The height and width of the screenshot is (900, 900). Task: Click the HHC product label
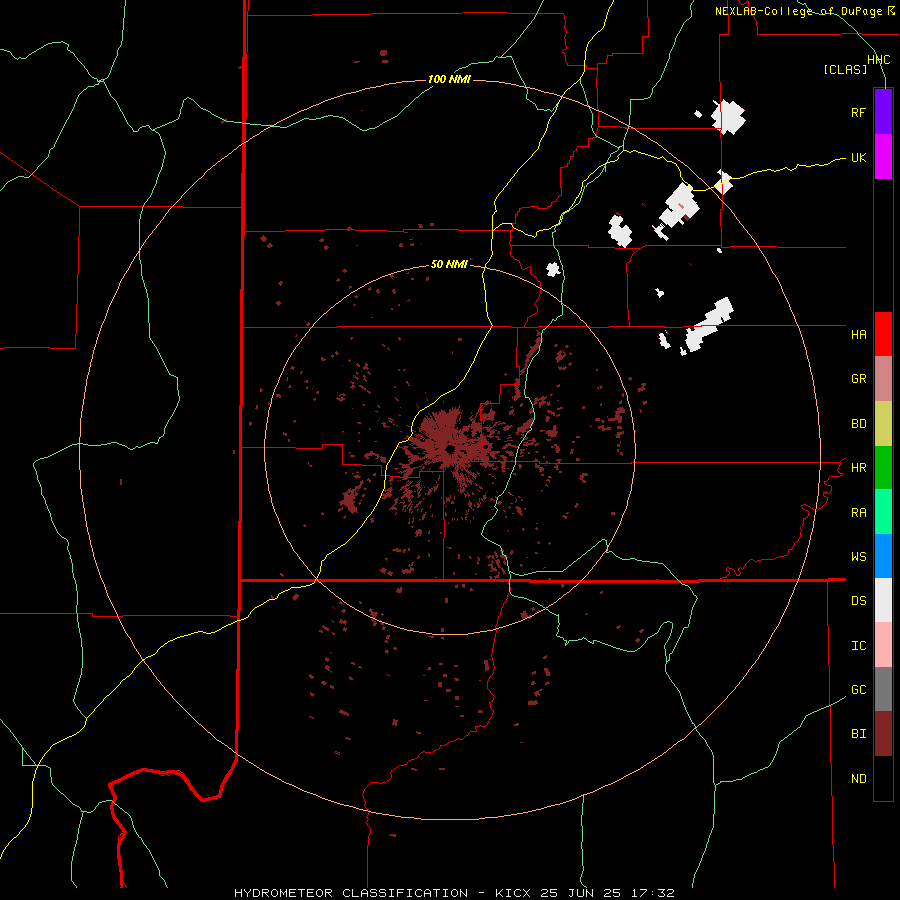[x=879, y=60]
